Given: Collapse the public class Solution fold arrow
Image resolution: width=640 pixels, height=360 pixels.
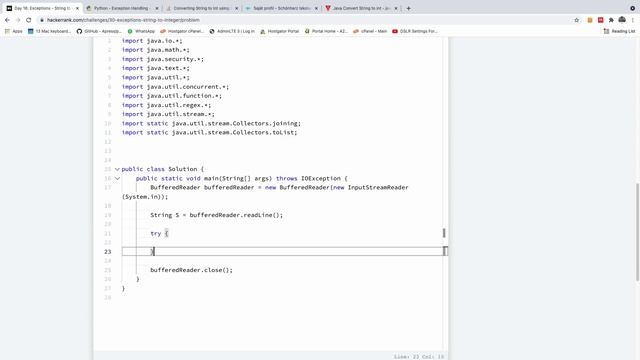Looking at the screenshot, I should pos(117,169).
